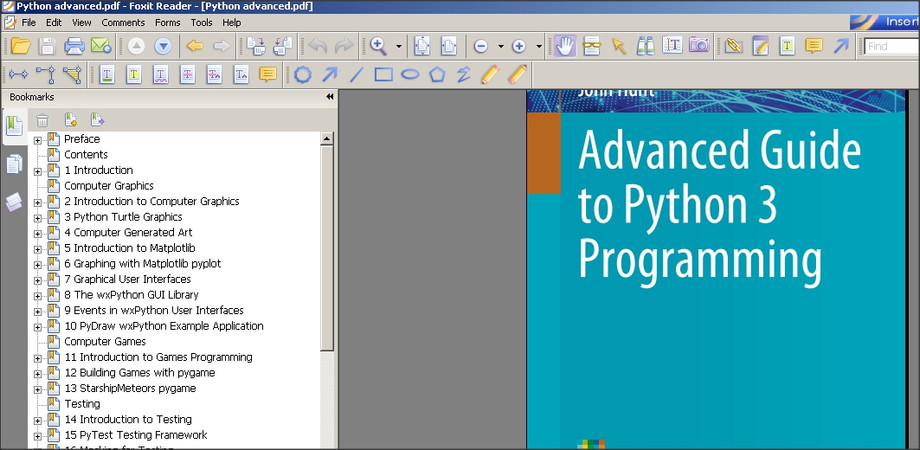Expand the Preface bookmark
Image resolution: width=920 pixels, height=450 pixels.
pyautogui.click(x=38, y=140)
